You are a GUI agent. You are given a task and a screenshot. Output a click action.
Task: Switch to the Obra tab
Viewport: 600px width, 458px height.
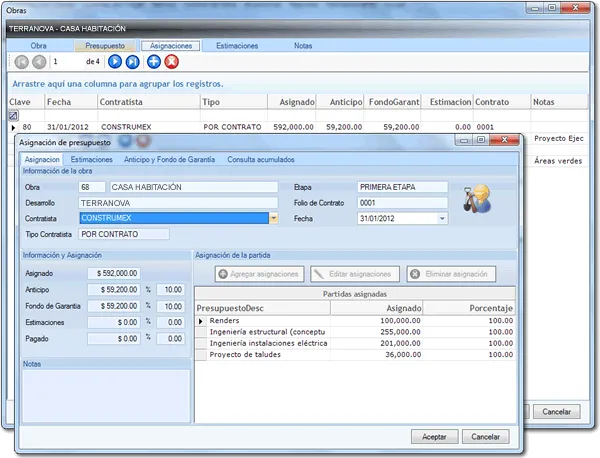click(38, 46)
